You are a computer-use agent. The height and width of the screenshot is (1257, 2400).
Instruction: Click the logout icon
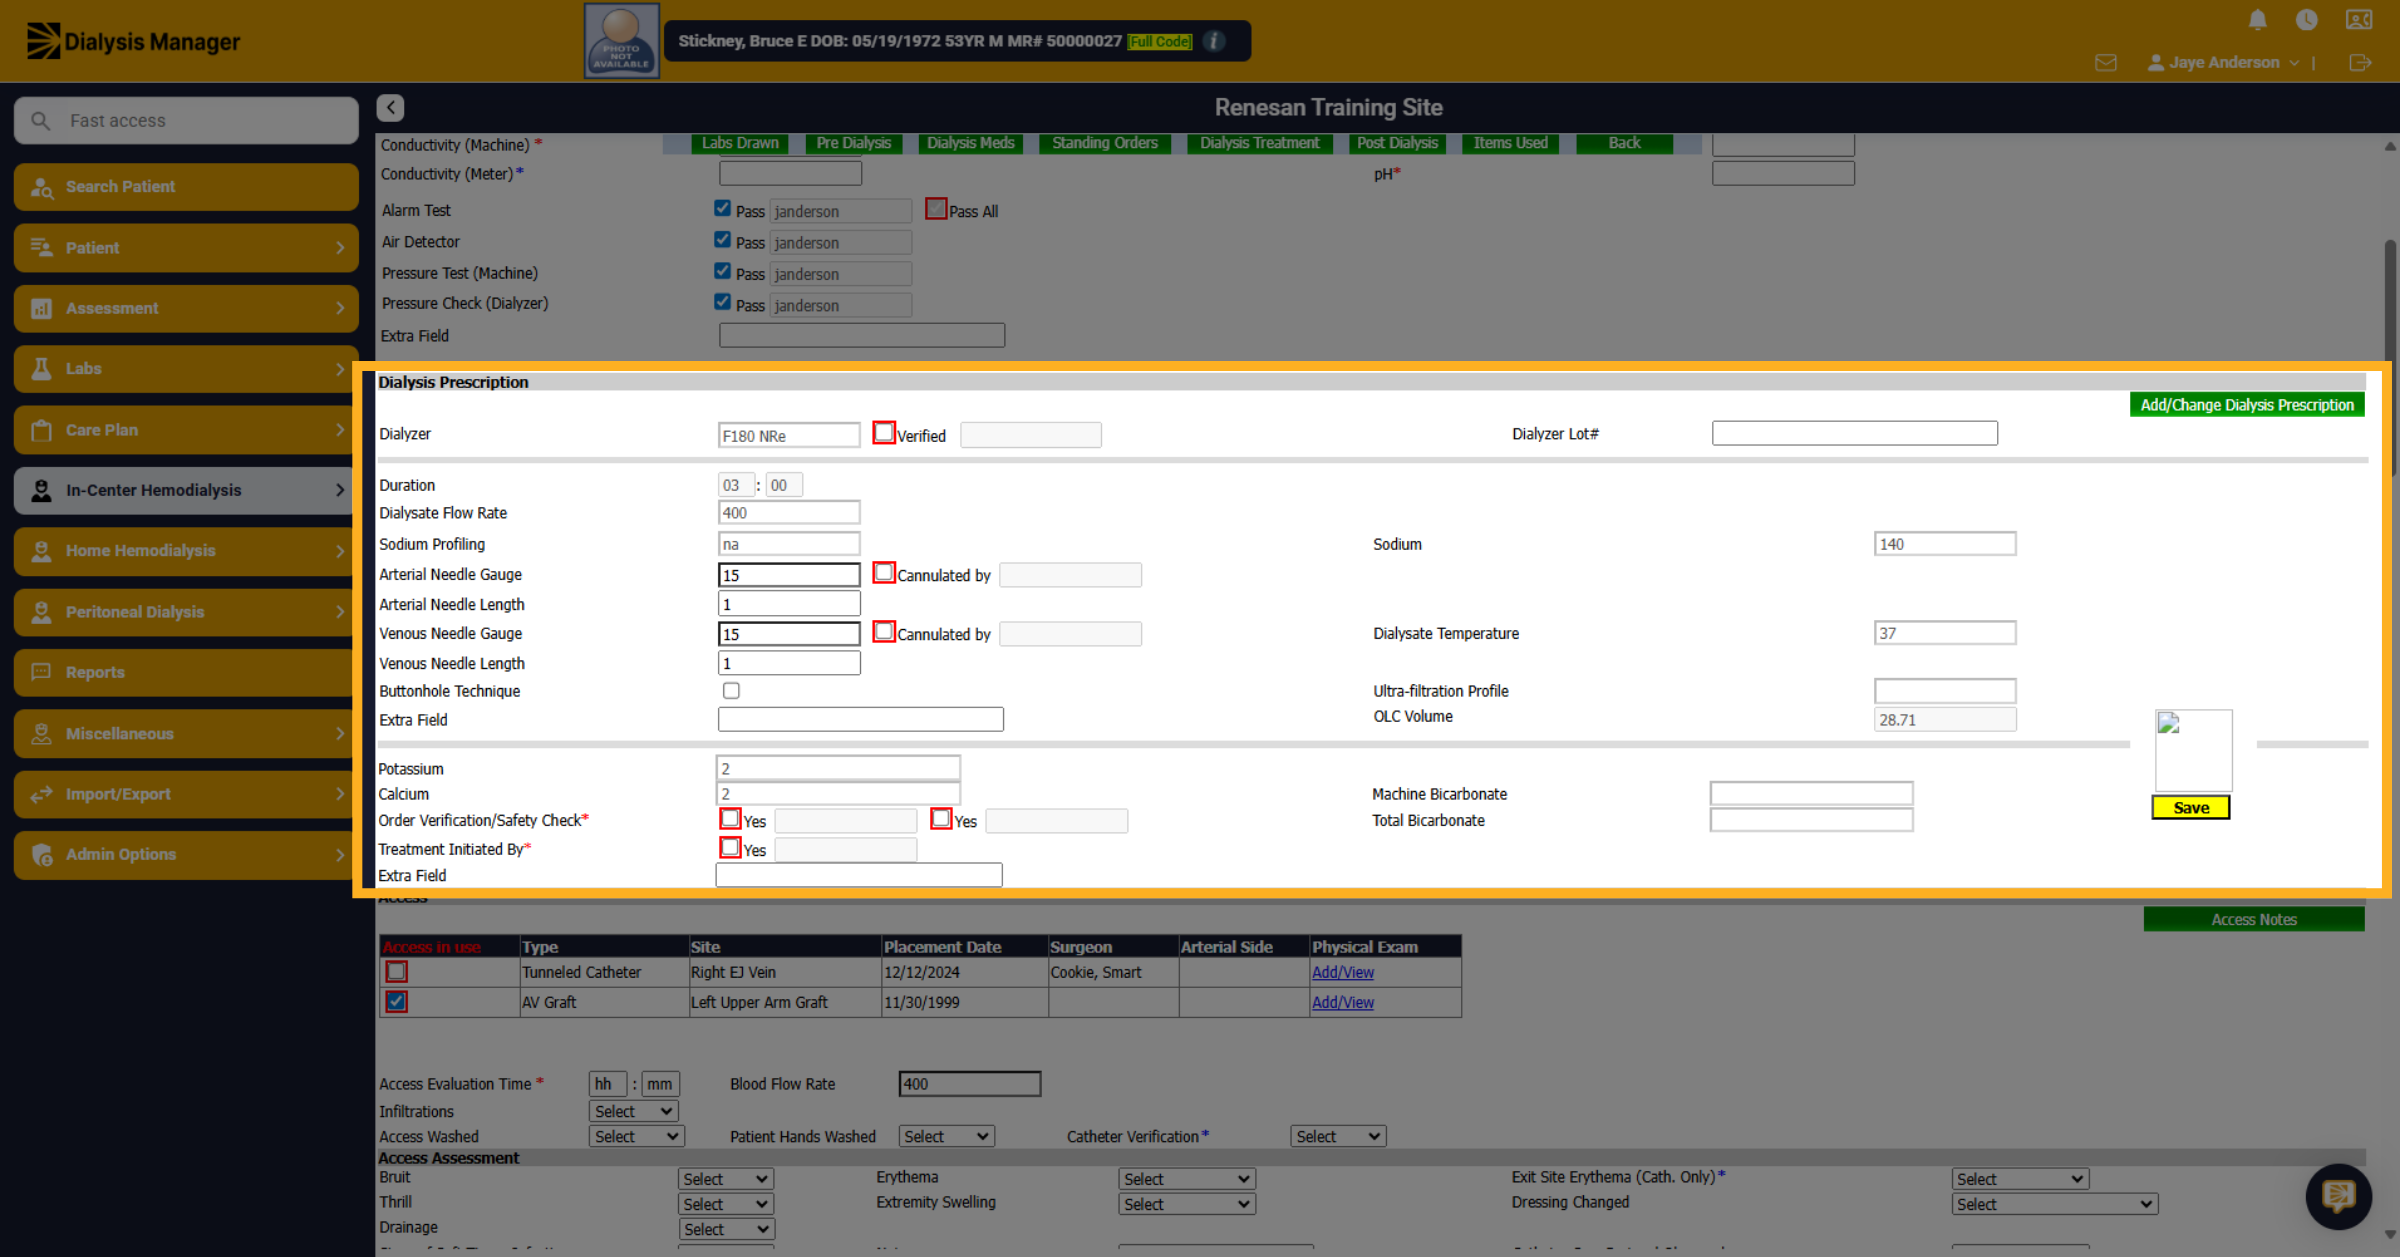[x=2359, y=62]
